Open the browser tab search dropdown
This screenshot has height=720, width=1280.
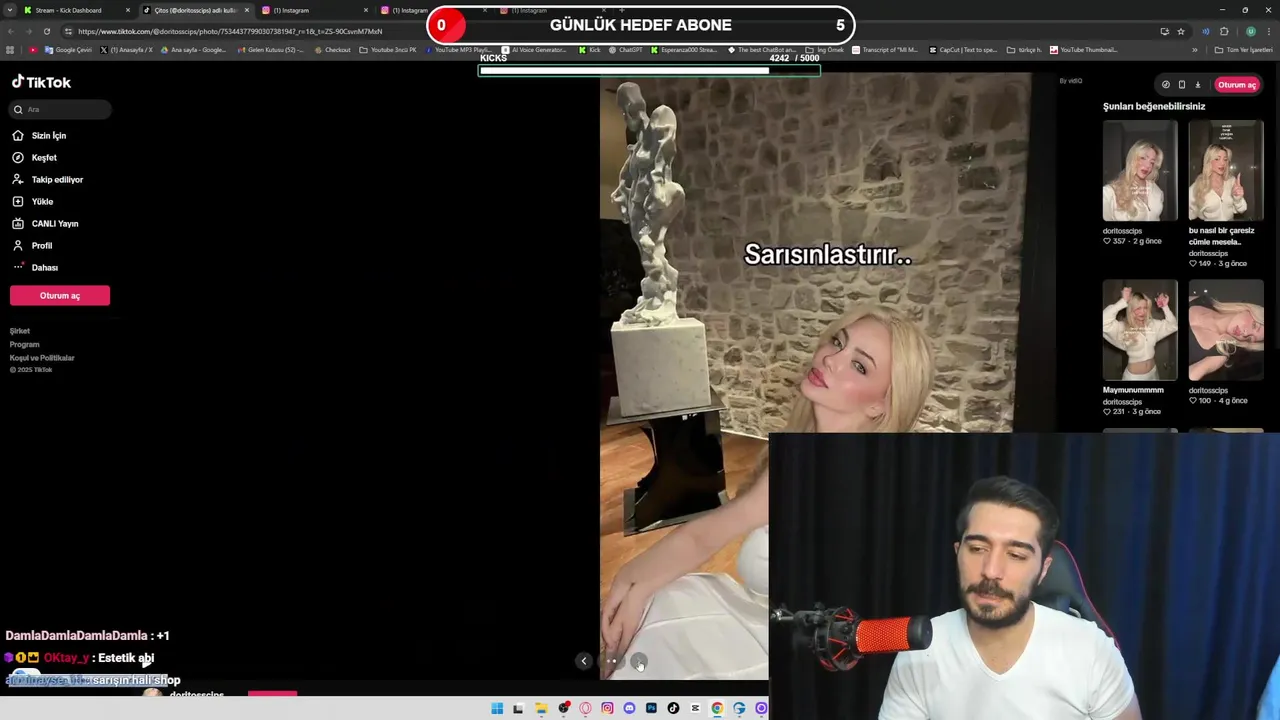10,10
